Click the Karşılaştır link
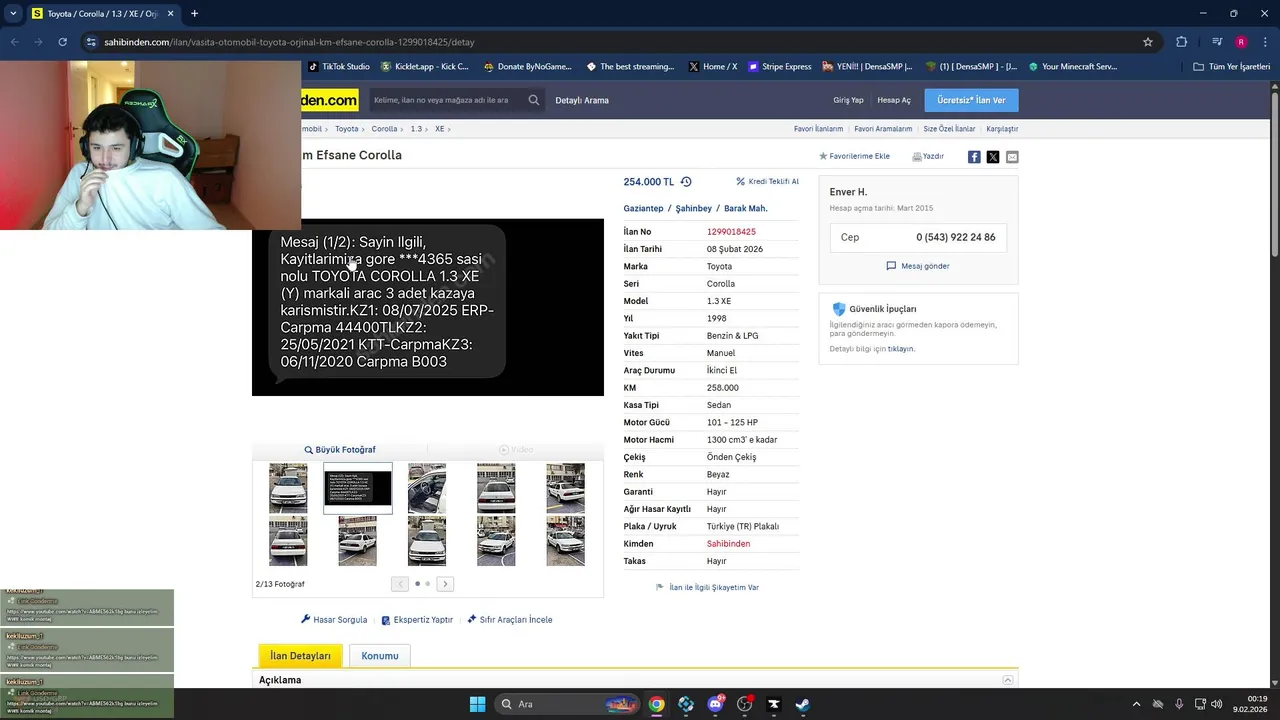This screenshot has height=720, width=1280. click(x=1002, y=129)
